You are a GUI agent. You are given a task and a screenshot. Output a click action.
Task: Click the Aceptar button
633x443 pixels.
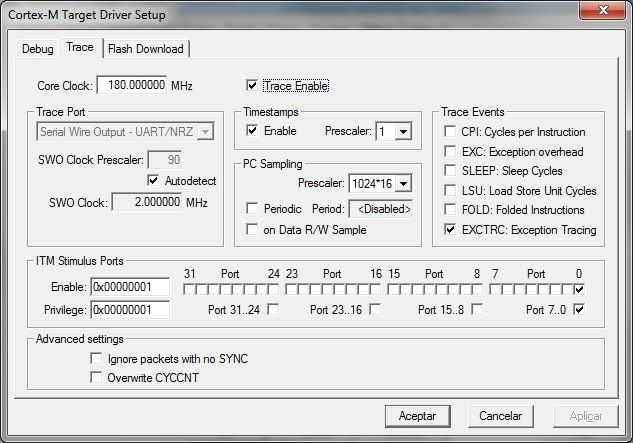click(417, 416)
